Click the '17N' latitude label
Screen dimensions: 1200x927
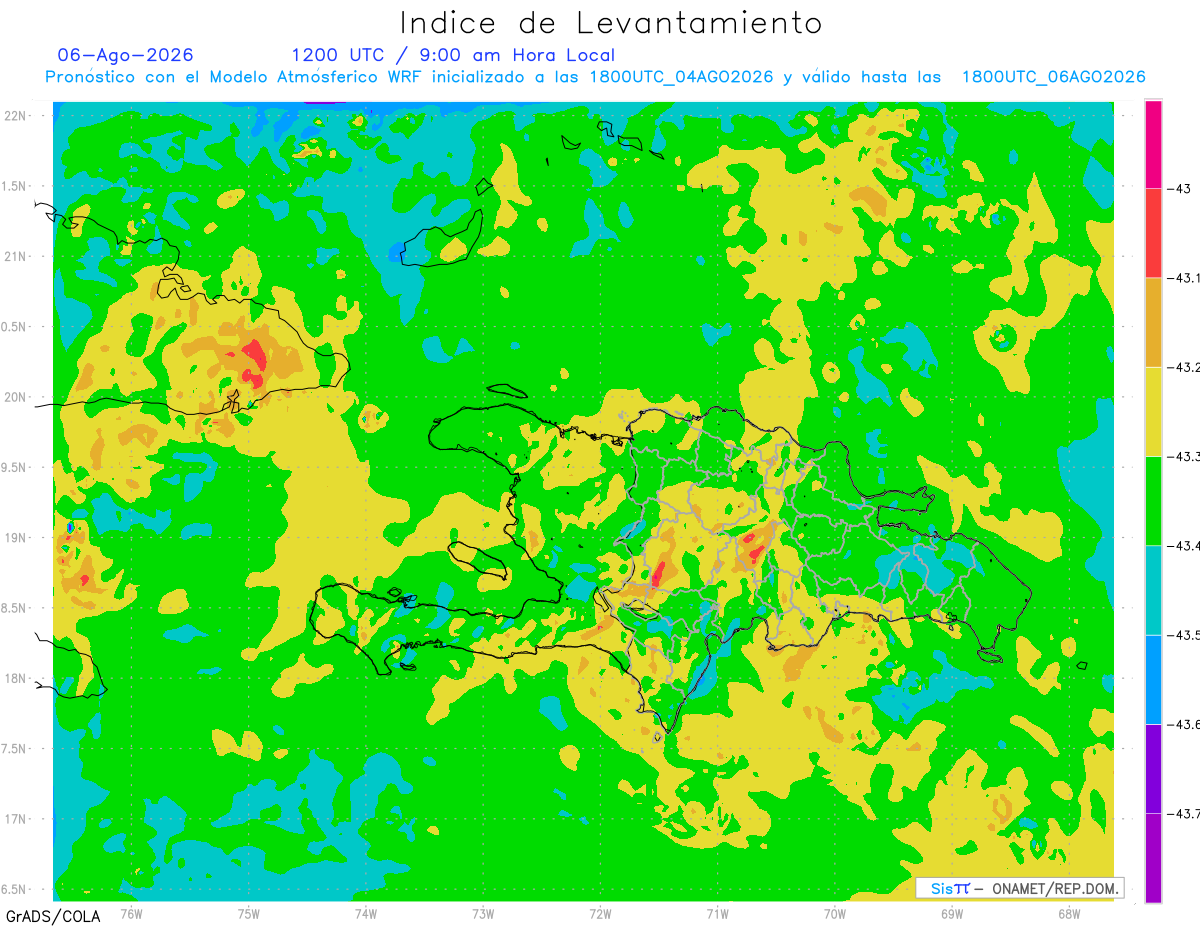[x=15, y=819]
